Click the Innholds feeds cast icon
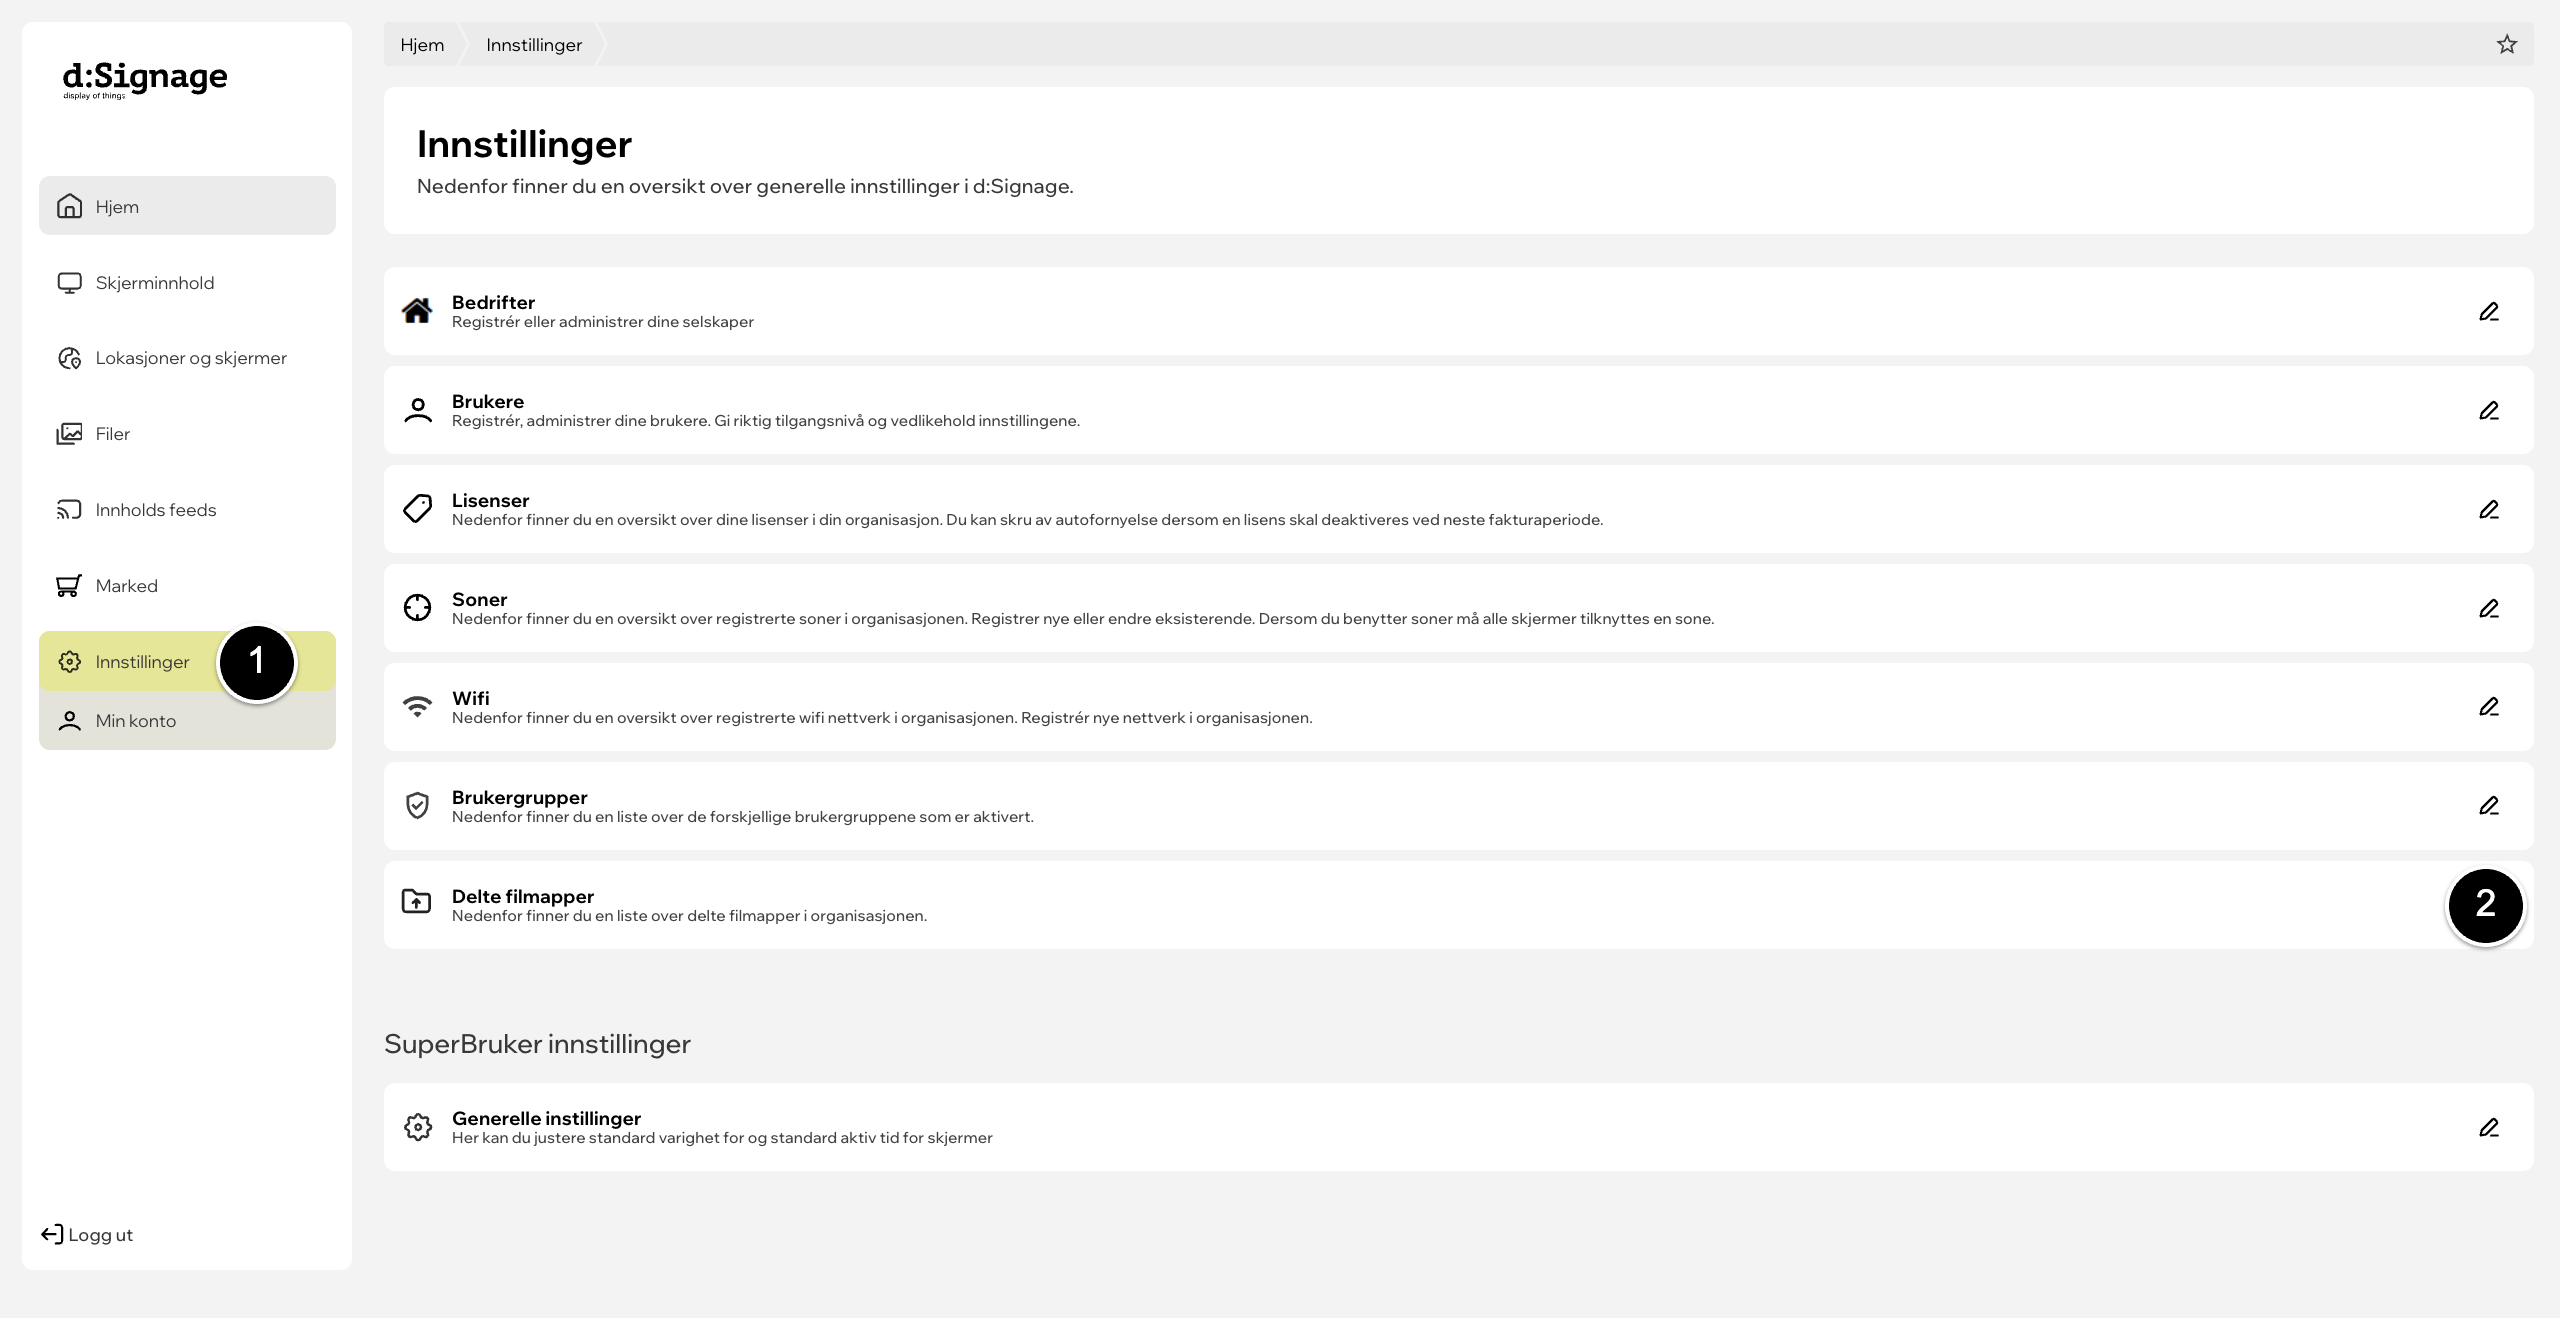The image size is (2560, 1318). tap(69, 510)
